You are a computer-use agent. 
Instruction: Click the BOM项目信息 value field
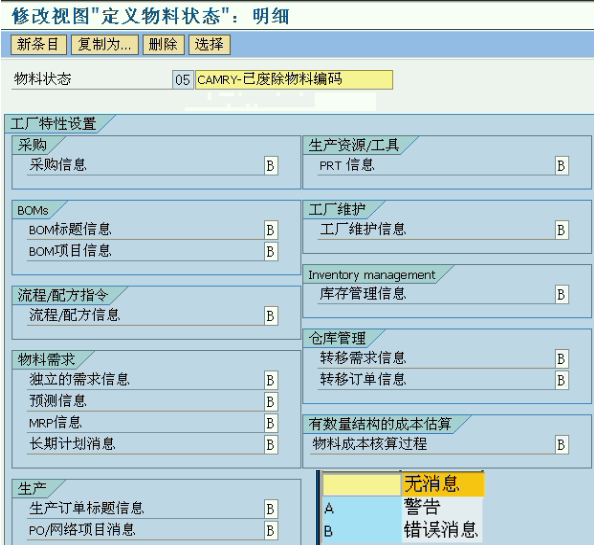[271, 251]
